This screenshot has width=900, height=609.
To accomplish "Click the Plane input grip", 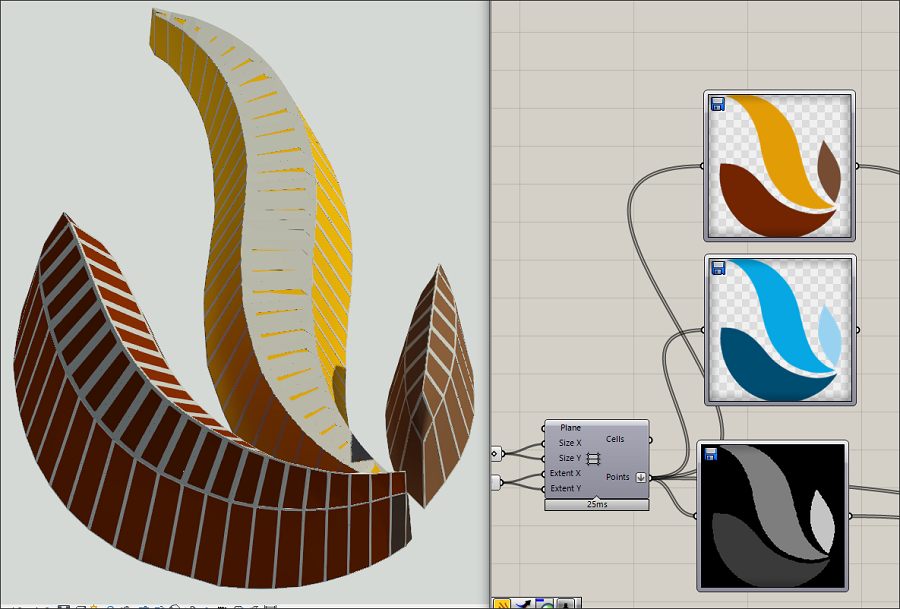I will click(x=544, y=428).
